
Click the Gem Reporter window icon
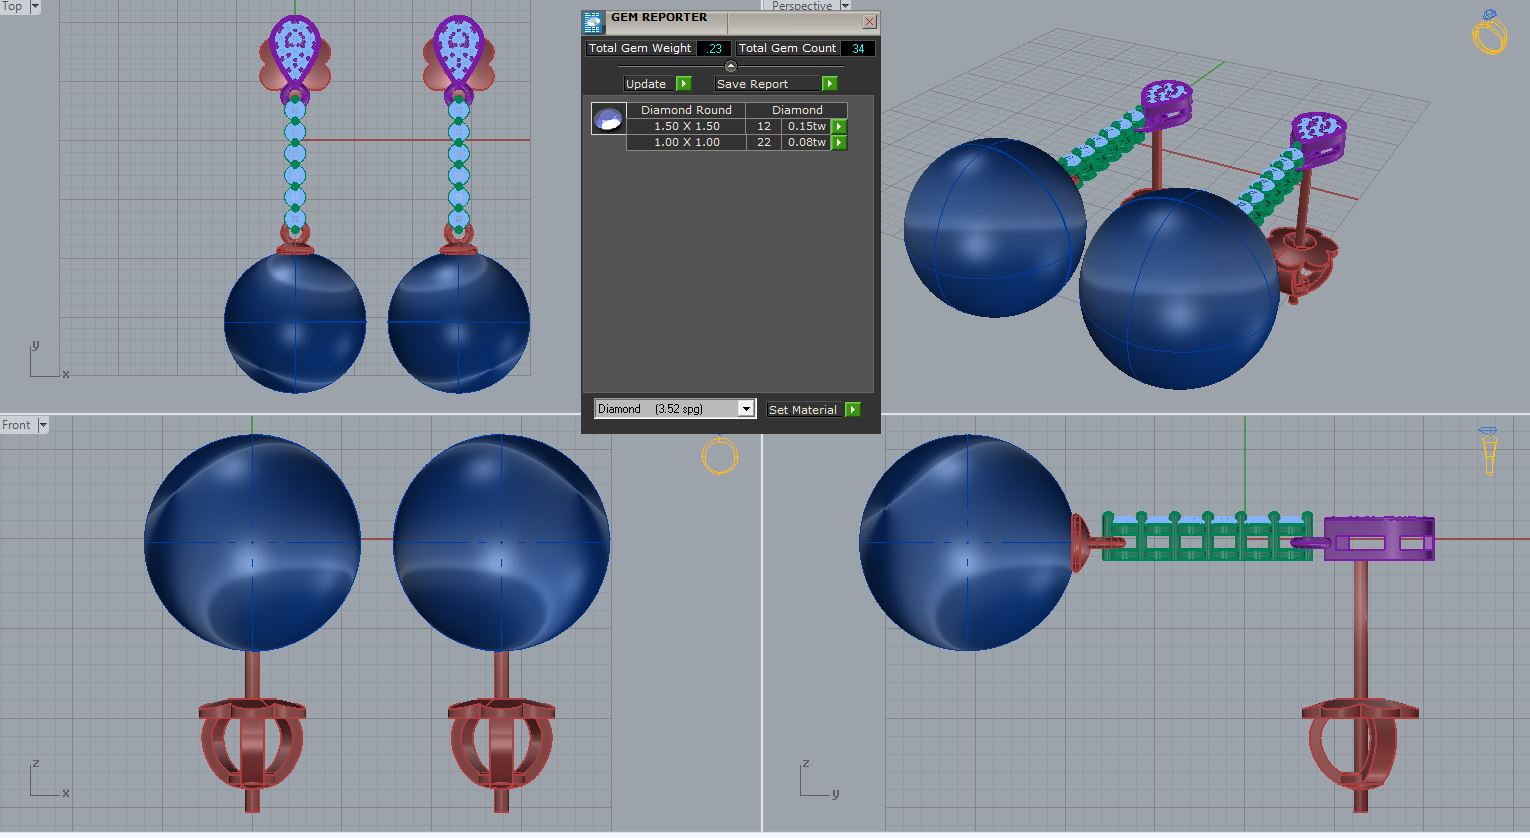[x=593, y=22]
